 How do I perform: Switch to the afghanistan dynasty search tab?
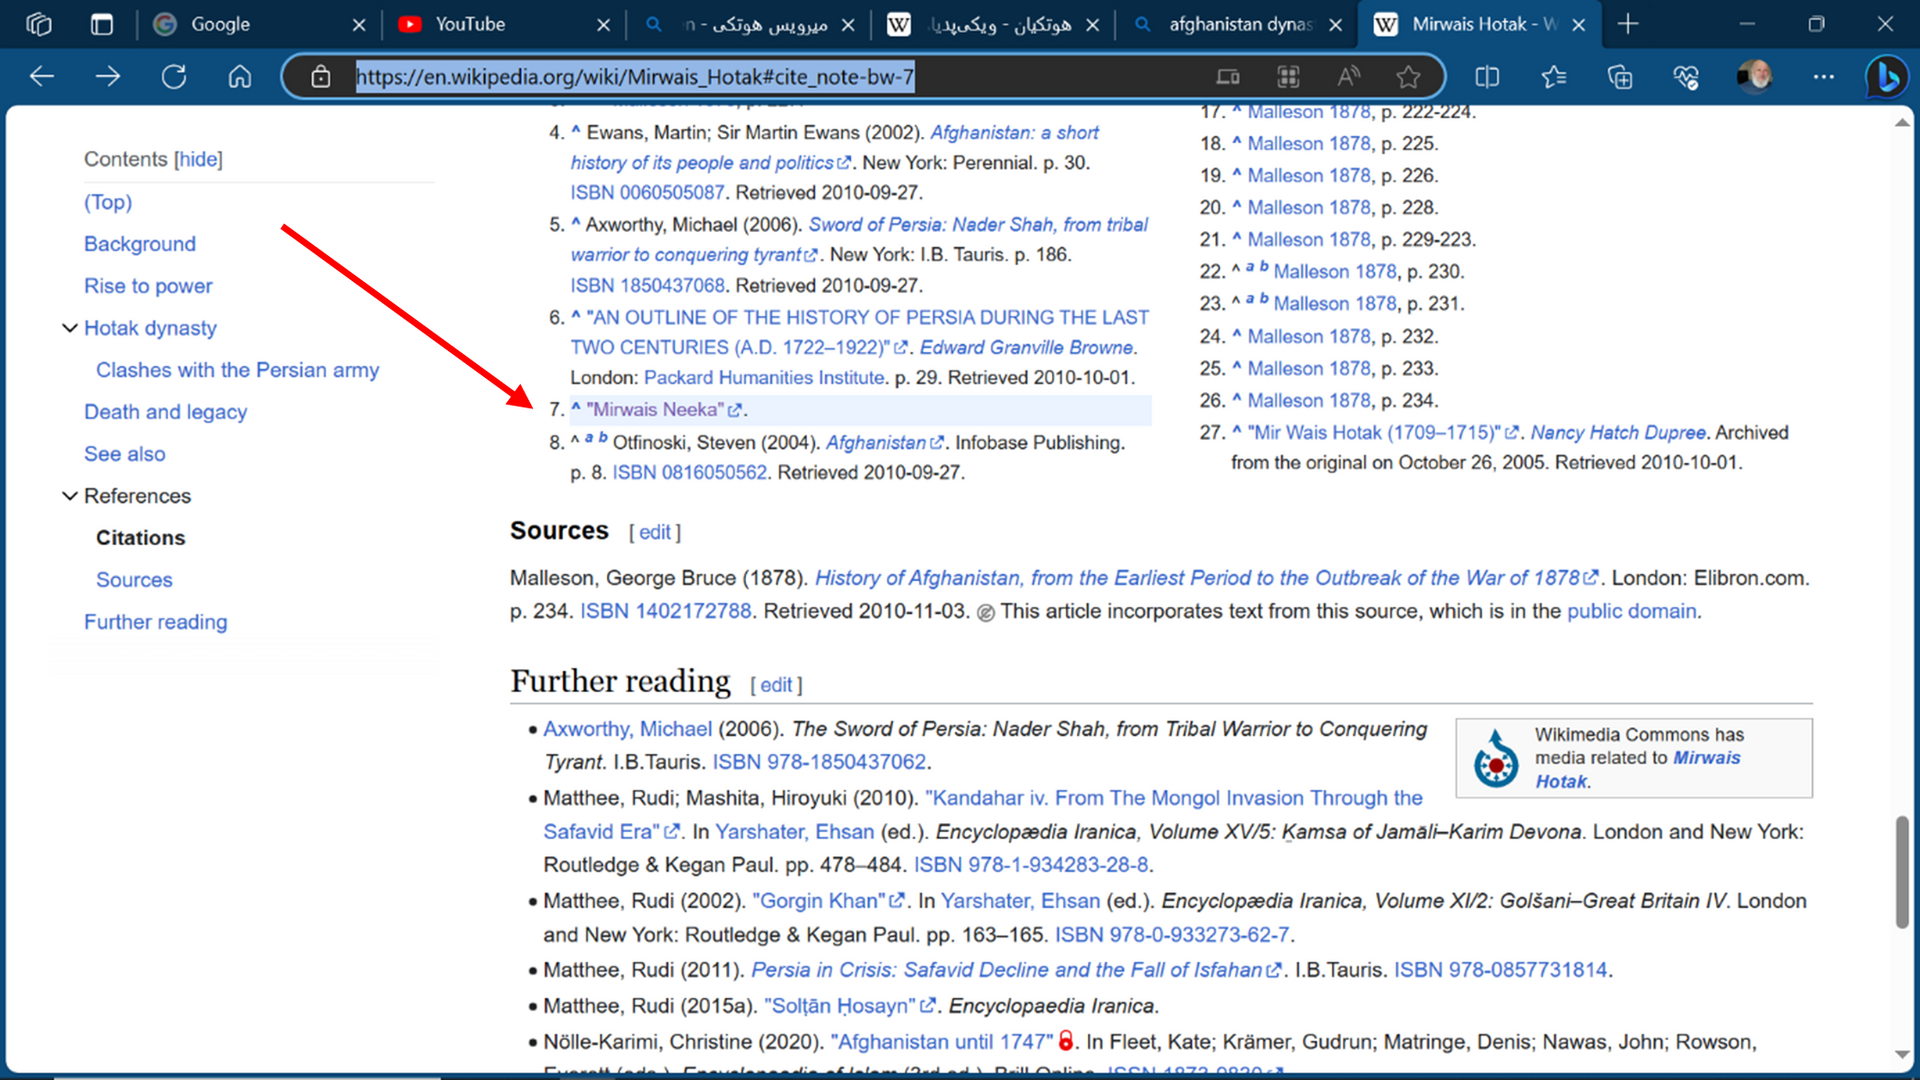1239,24
